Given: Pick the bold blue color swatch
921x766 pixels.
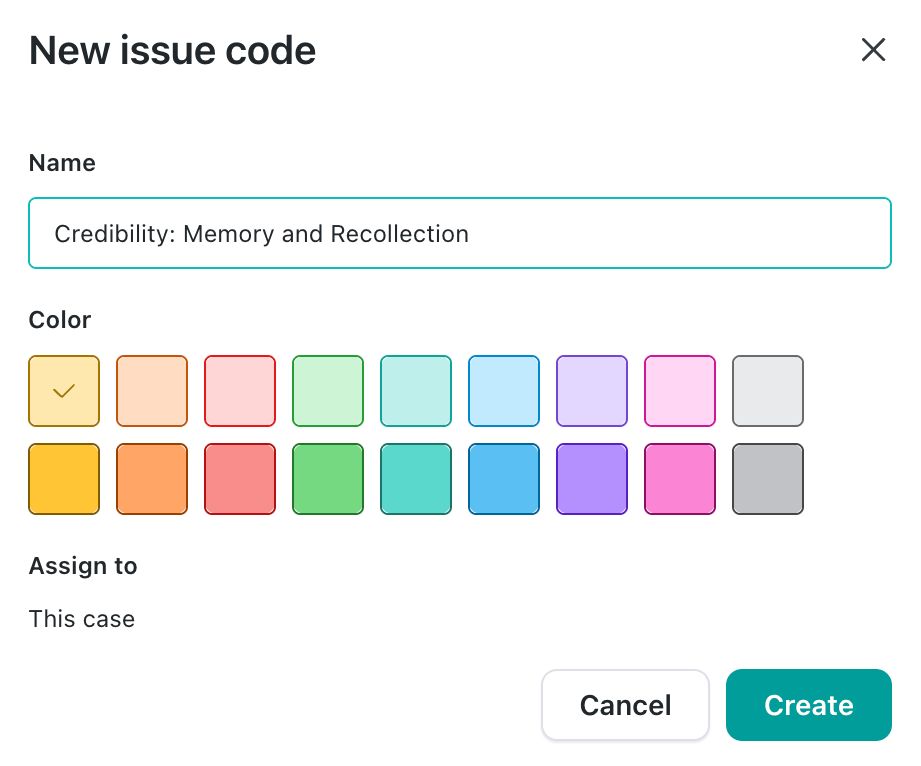Looking at the screenshot, I should (x=504, y=479).
